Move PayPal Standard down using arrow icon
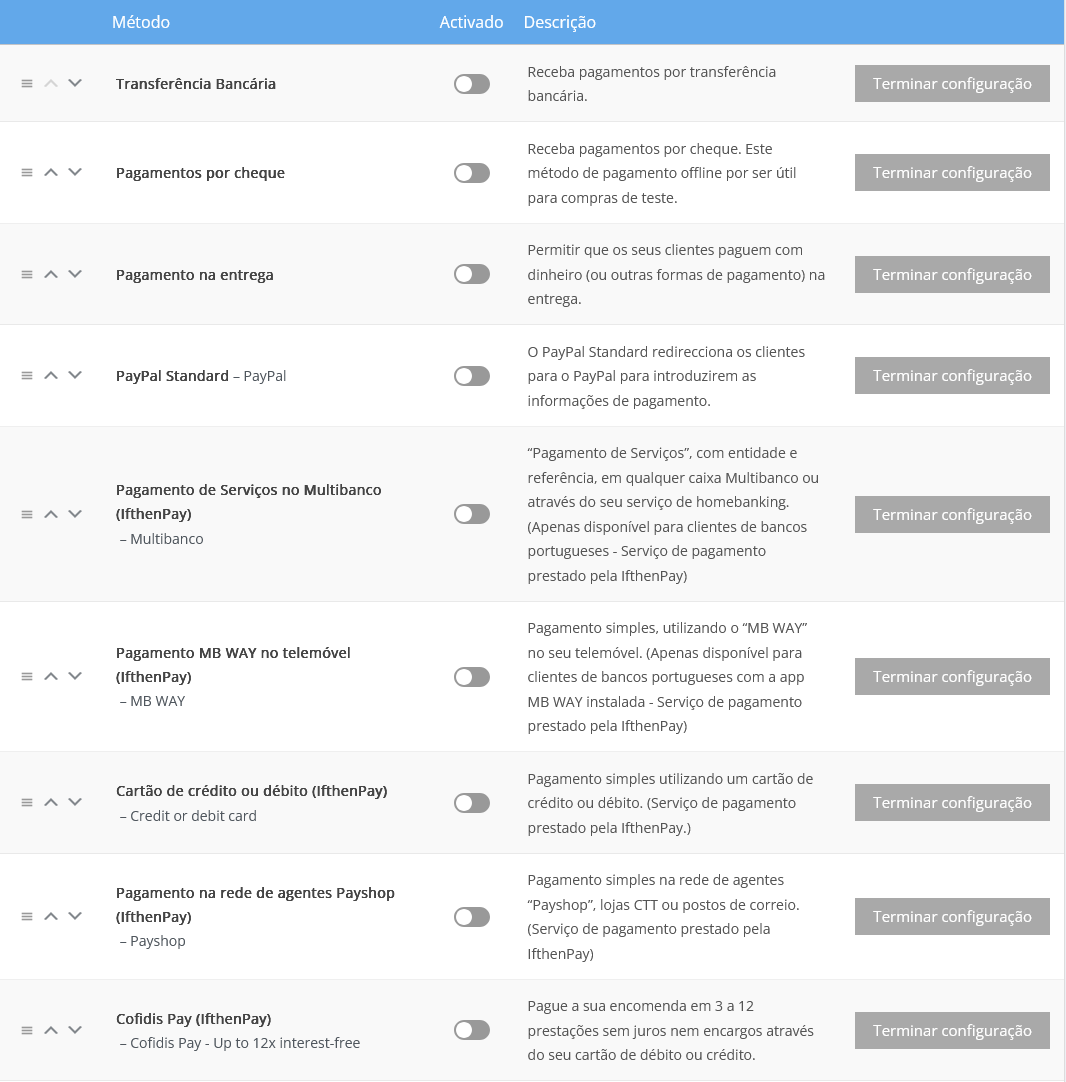This screenshot has width=1066, height=1082. 75,375
